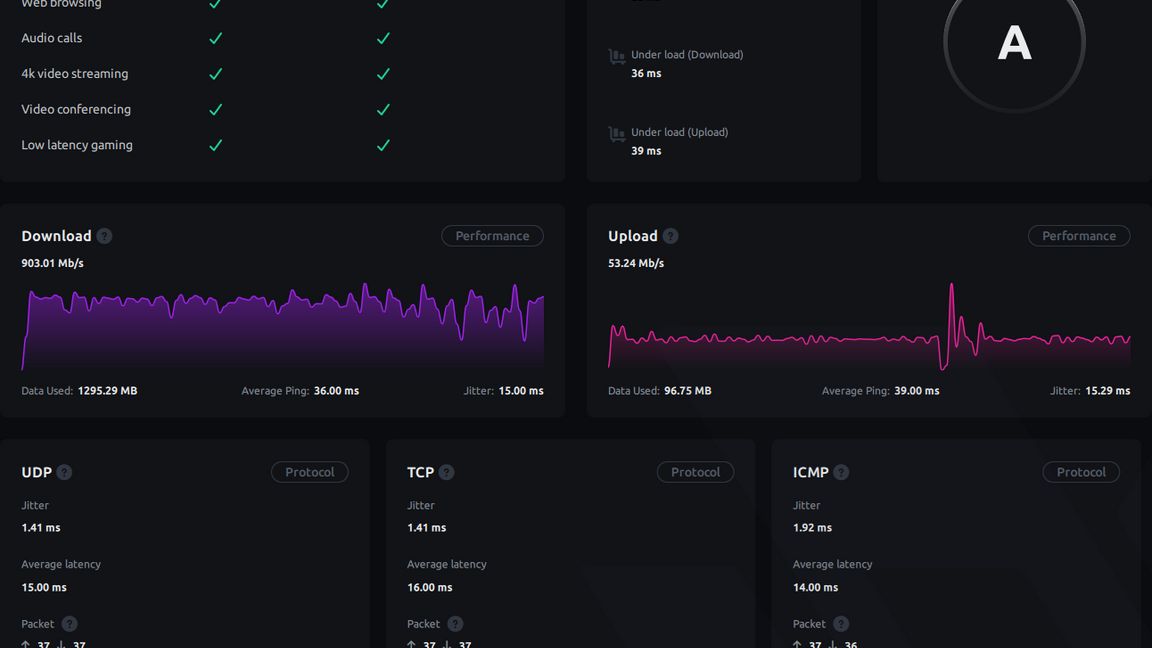
Task: Select the Under load (Upload) latency icon
Action: [617, 134]
